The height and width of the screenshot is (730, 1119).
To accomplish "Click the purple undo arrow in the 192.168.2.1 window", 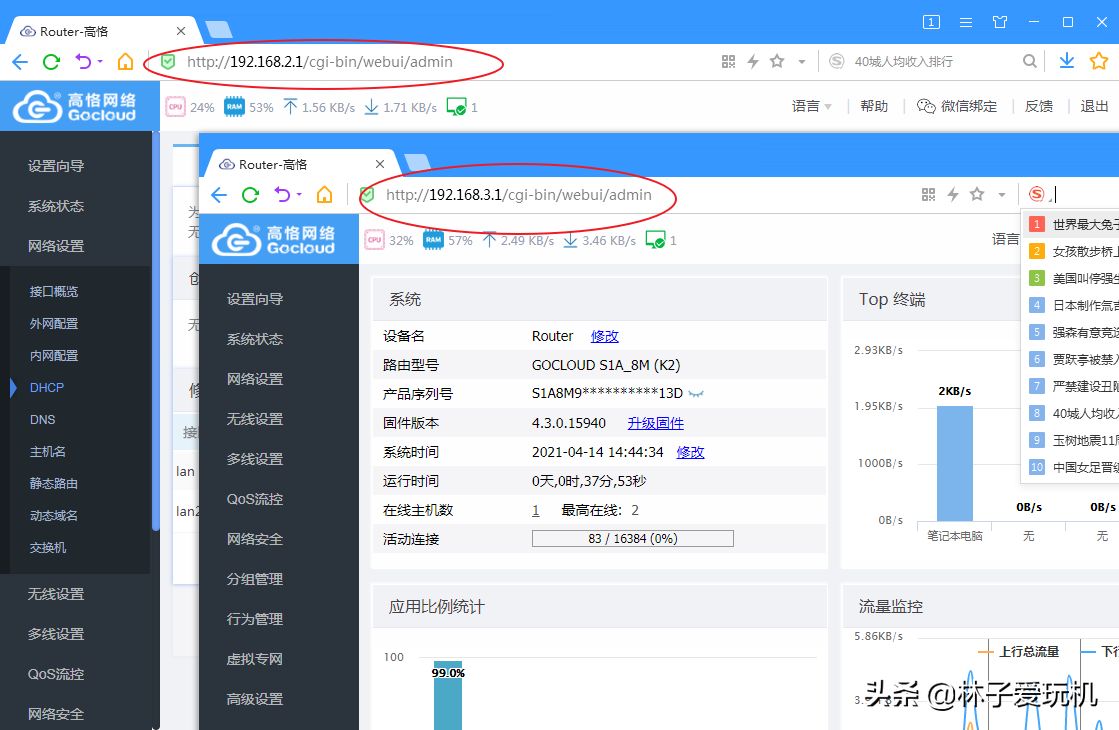I will click(83, 62).
